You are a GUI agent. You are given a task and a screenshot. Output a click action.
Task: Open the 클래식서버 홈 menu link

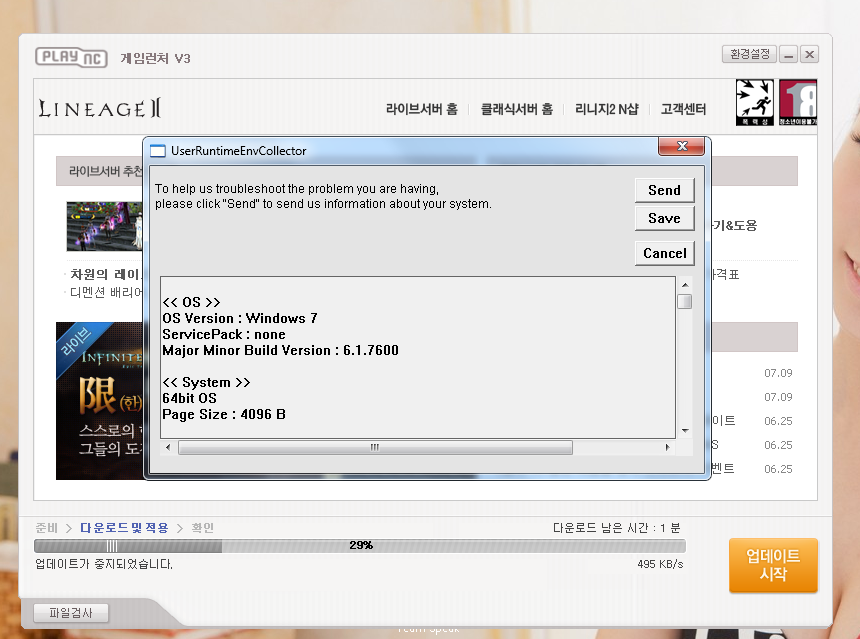coord(517,109)
